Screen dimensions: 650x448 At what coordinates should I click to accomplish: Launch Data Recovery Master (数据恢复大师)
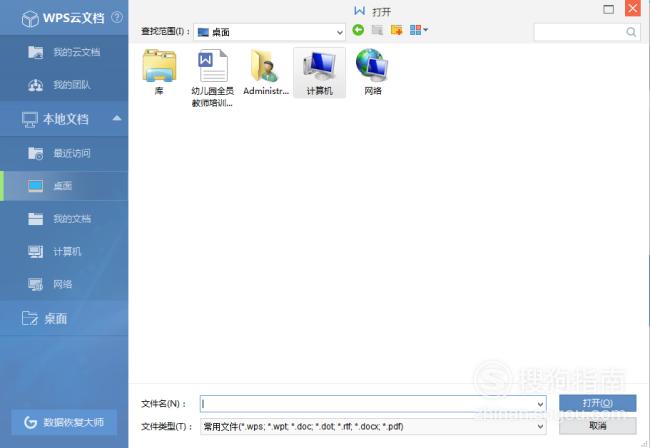[x=64, y=422]
